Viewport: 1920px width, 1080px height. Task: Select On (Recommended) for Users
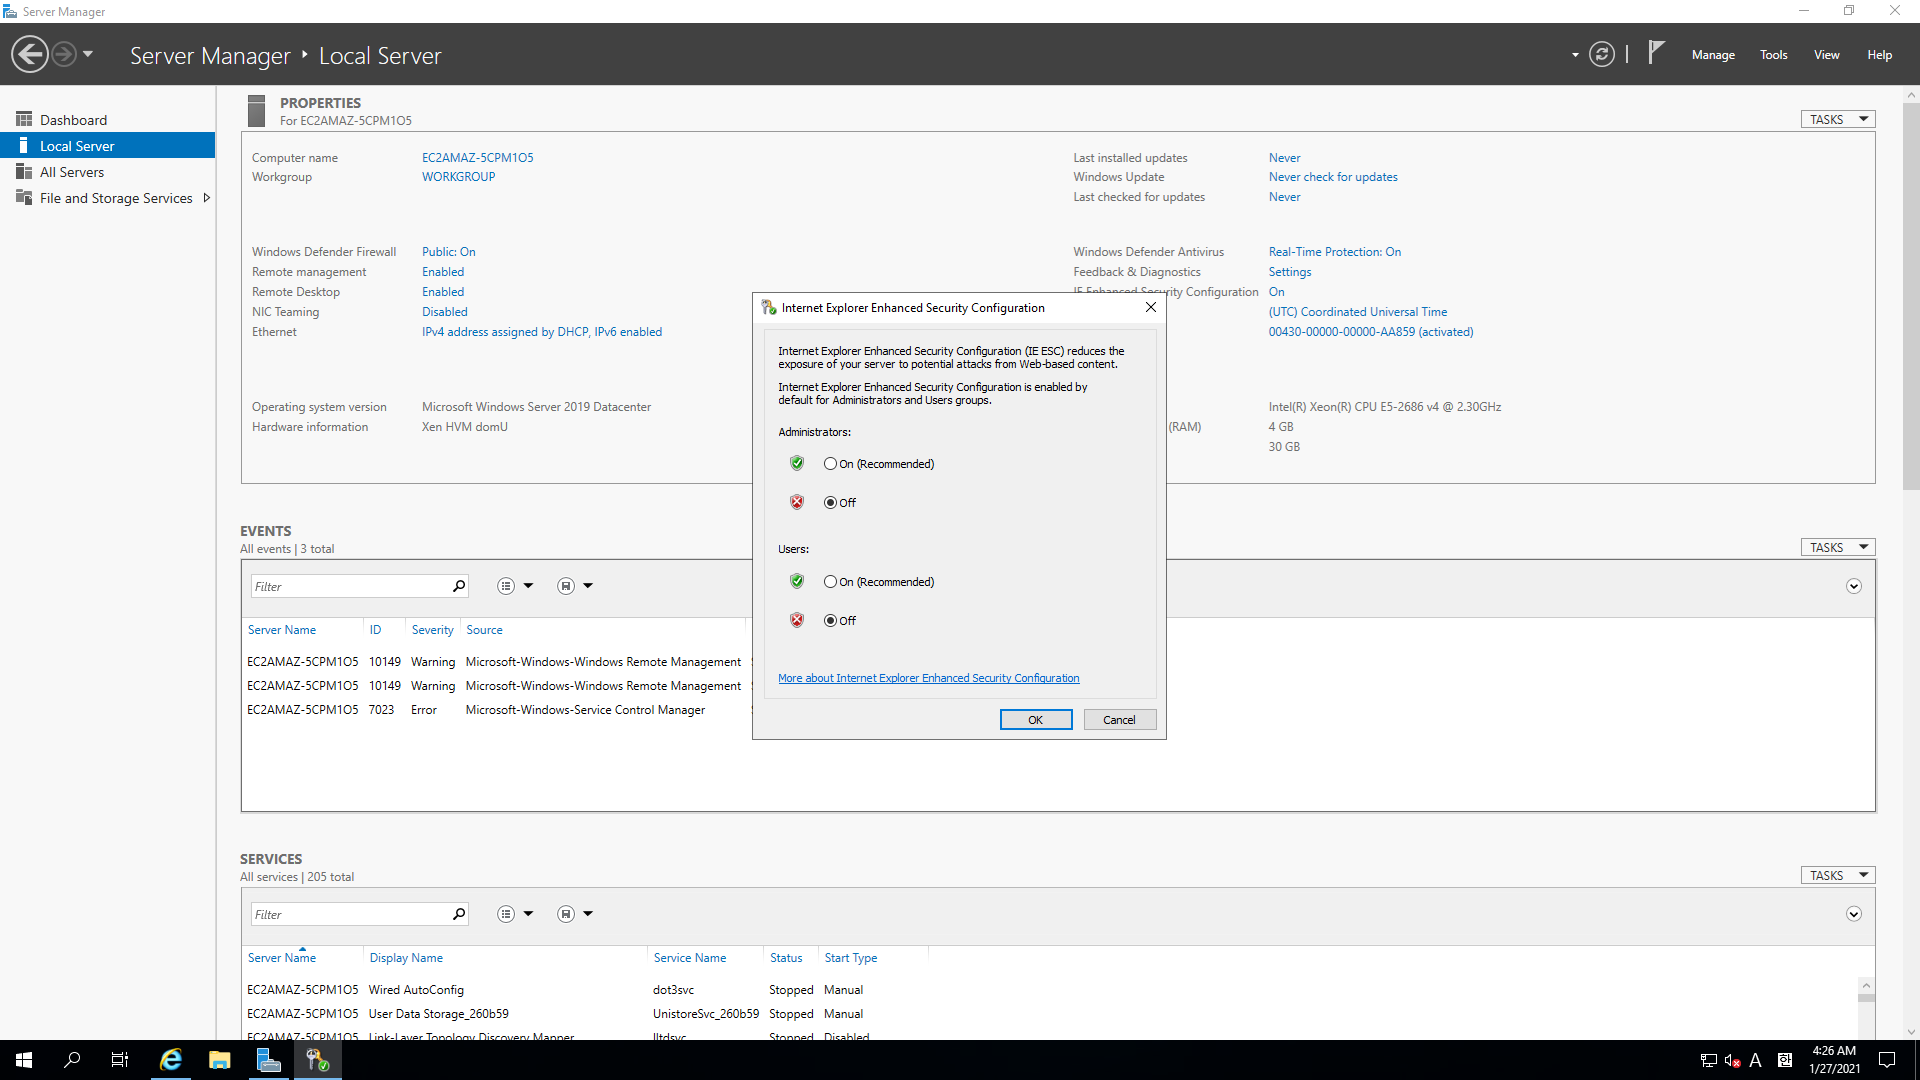pos(830,582)
